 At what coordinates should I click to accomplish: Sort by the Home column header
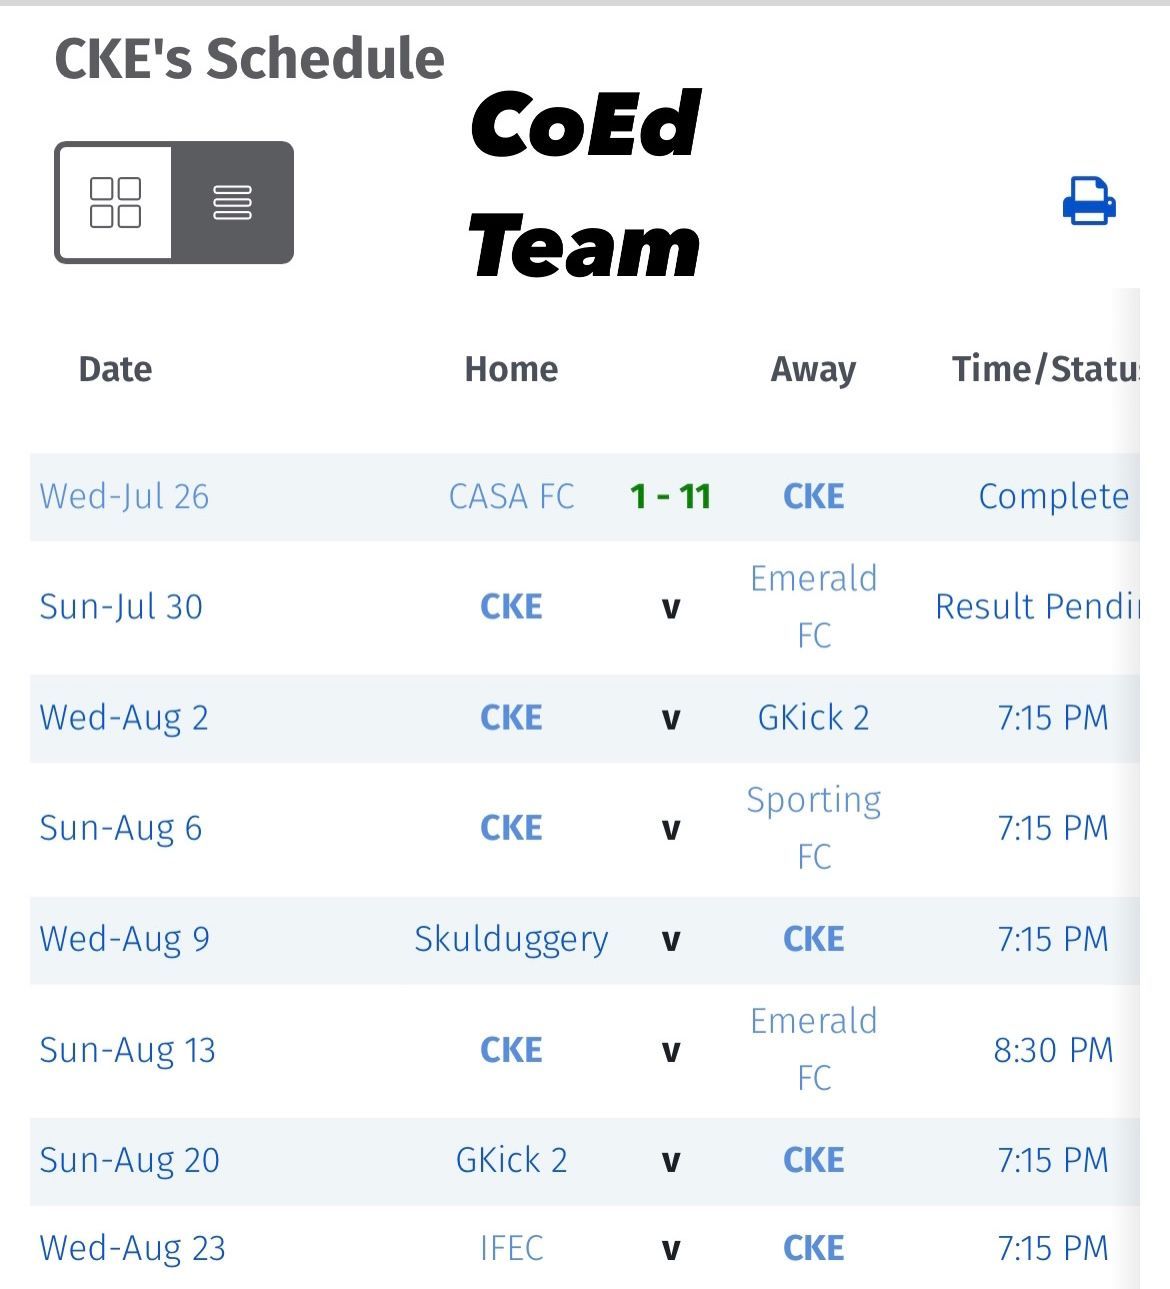point(511,369)
